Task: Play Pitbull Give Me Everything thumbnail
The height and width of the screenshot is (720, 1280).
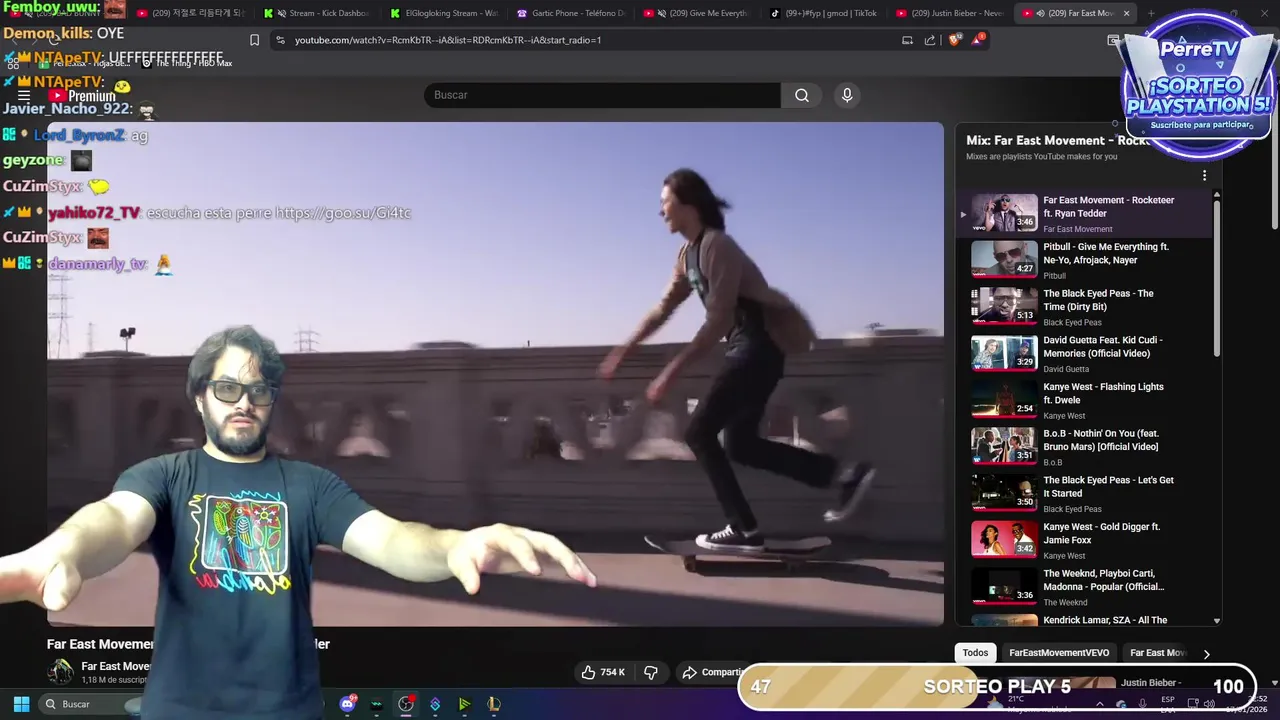Action: 1004,259
